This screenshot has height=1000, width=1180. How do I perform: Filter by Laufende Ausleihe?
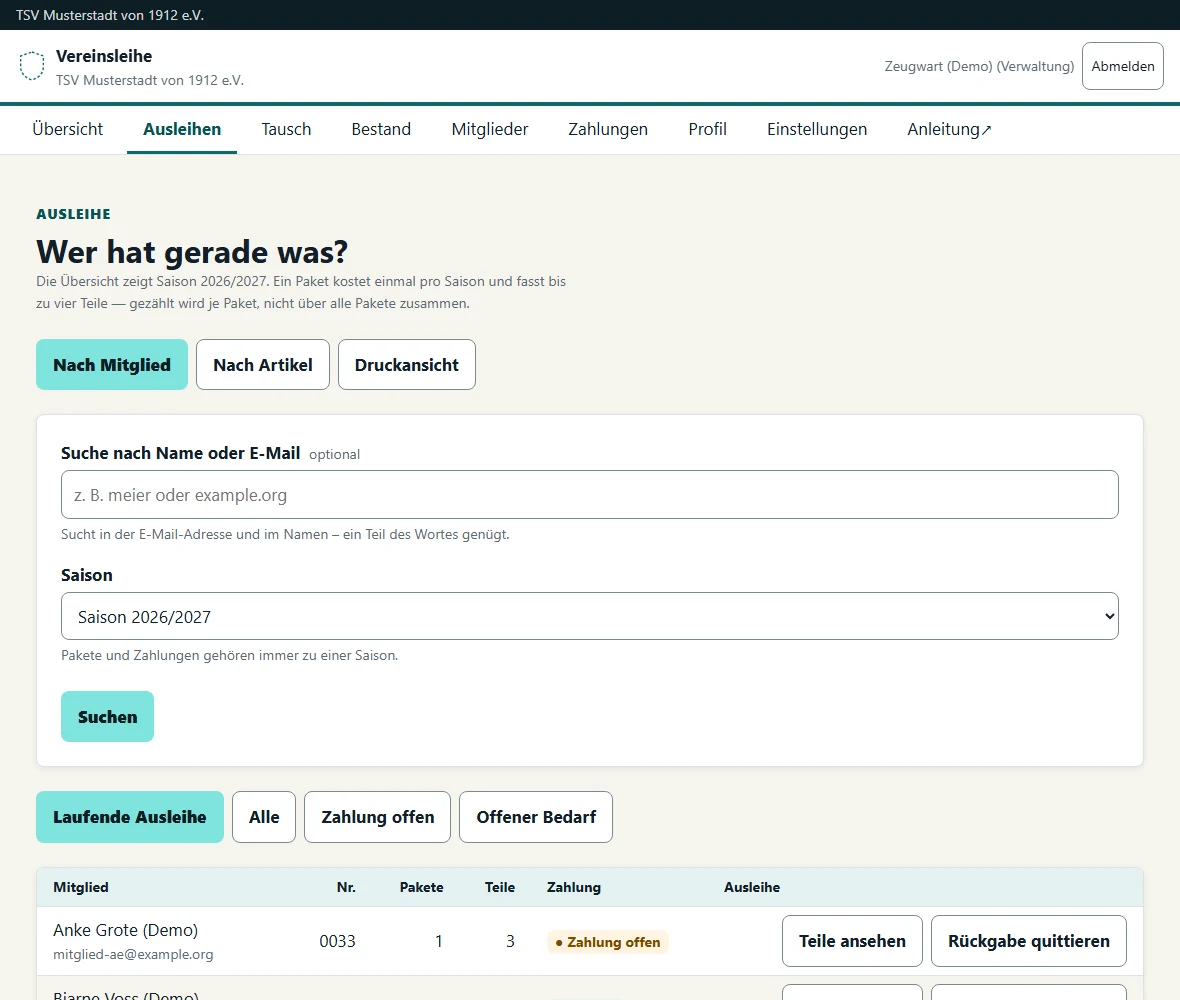pos(129,817)
